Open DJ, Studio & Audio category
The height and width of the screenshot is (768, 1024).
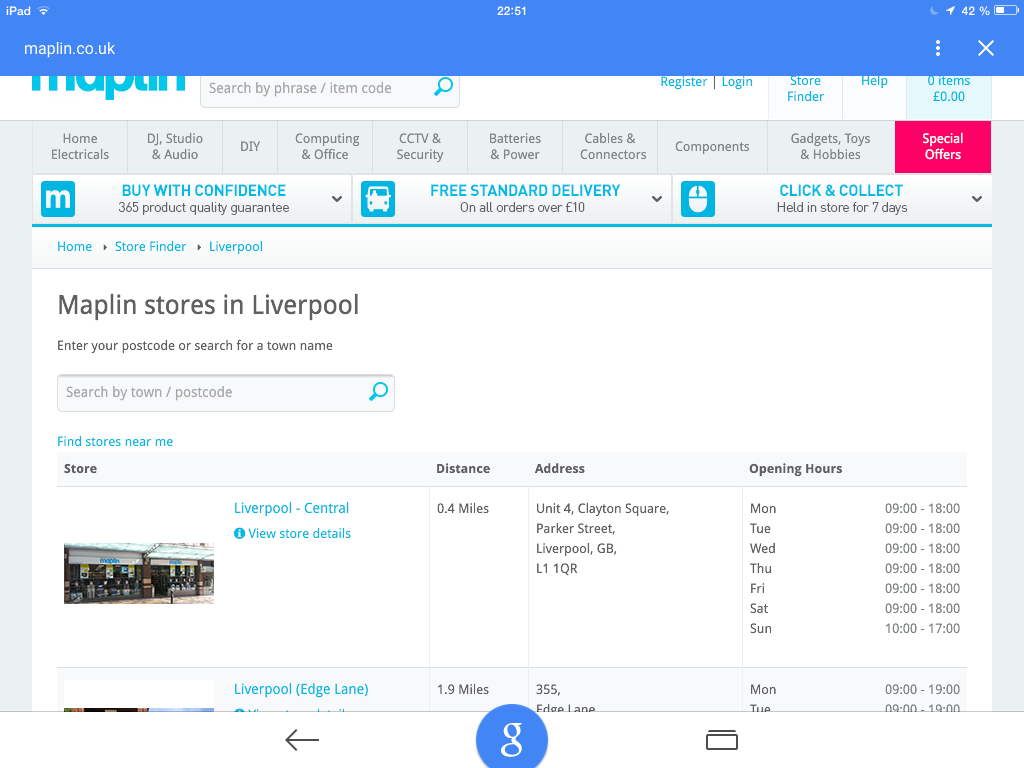pos(175,147)
